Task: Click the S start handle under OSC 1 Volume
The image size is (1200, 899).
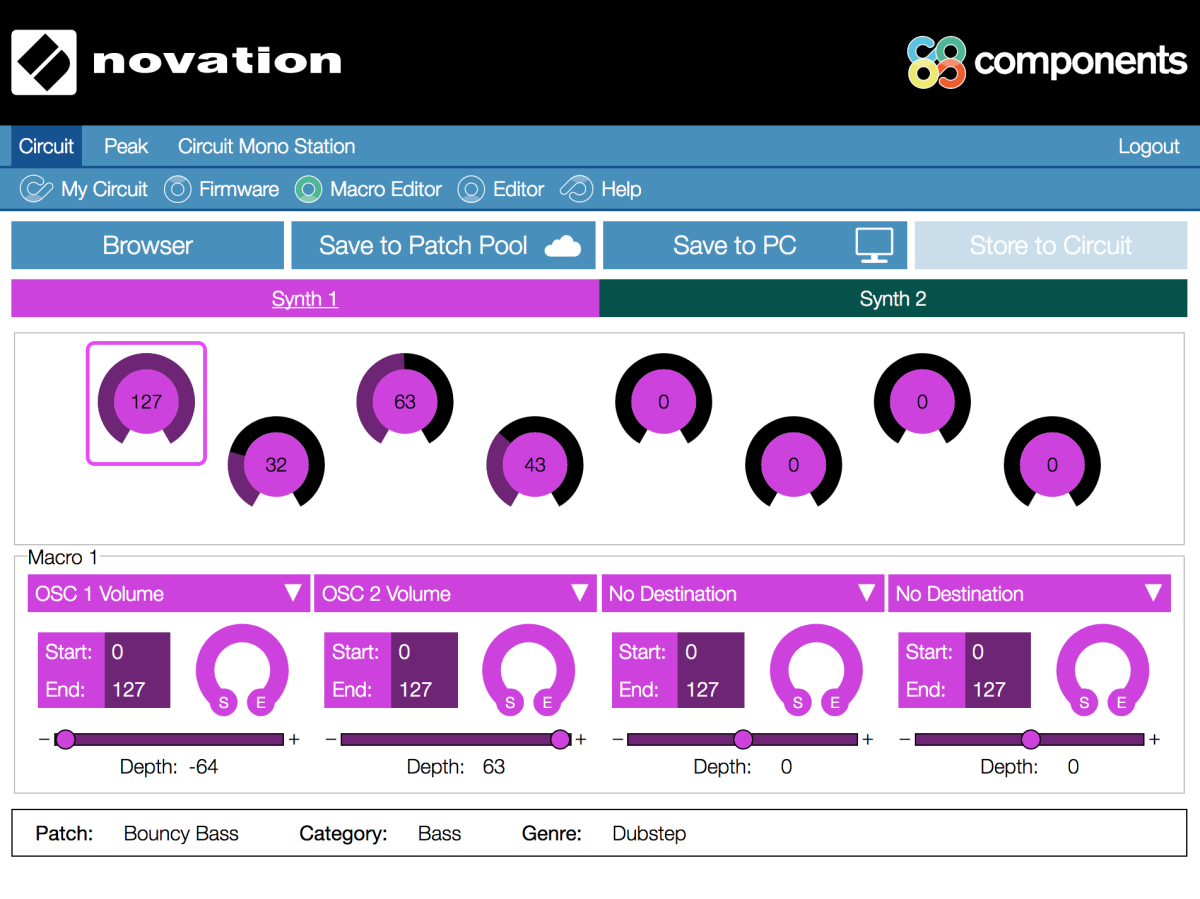Action: 223,703
